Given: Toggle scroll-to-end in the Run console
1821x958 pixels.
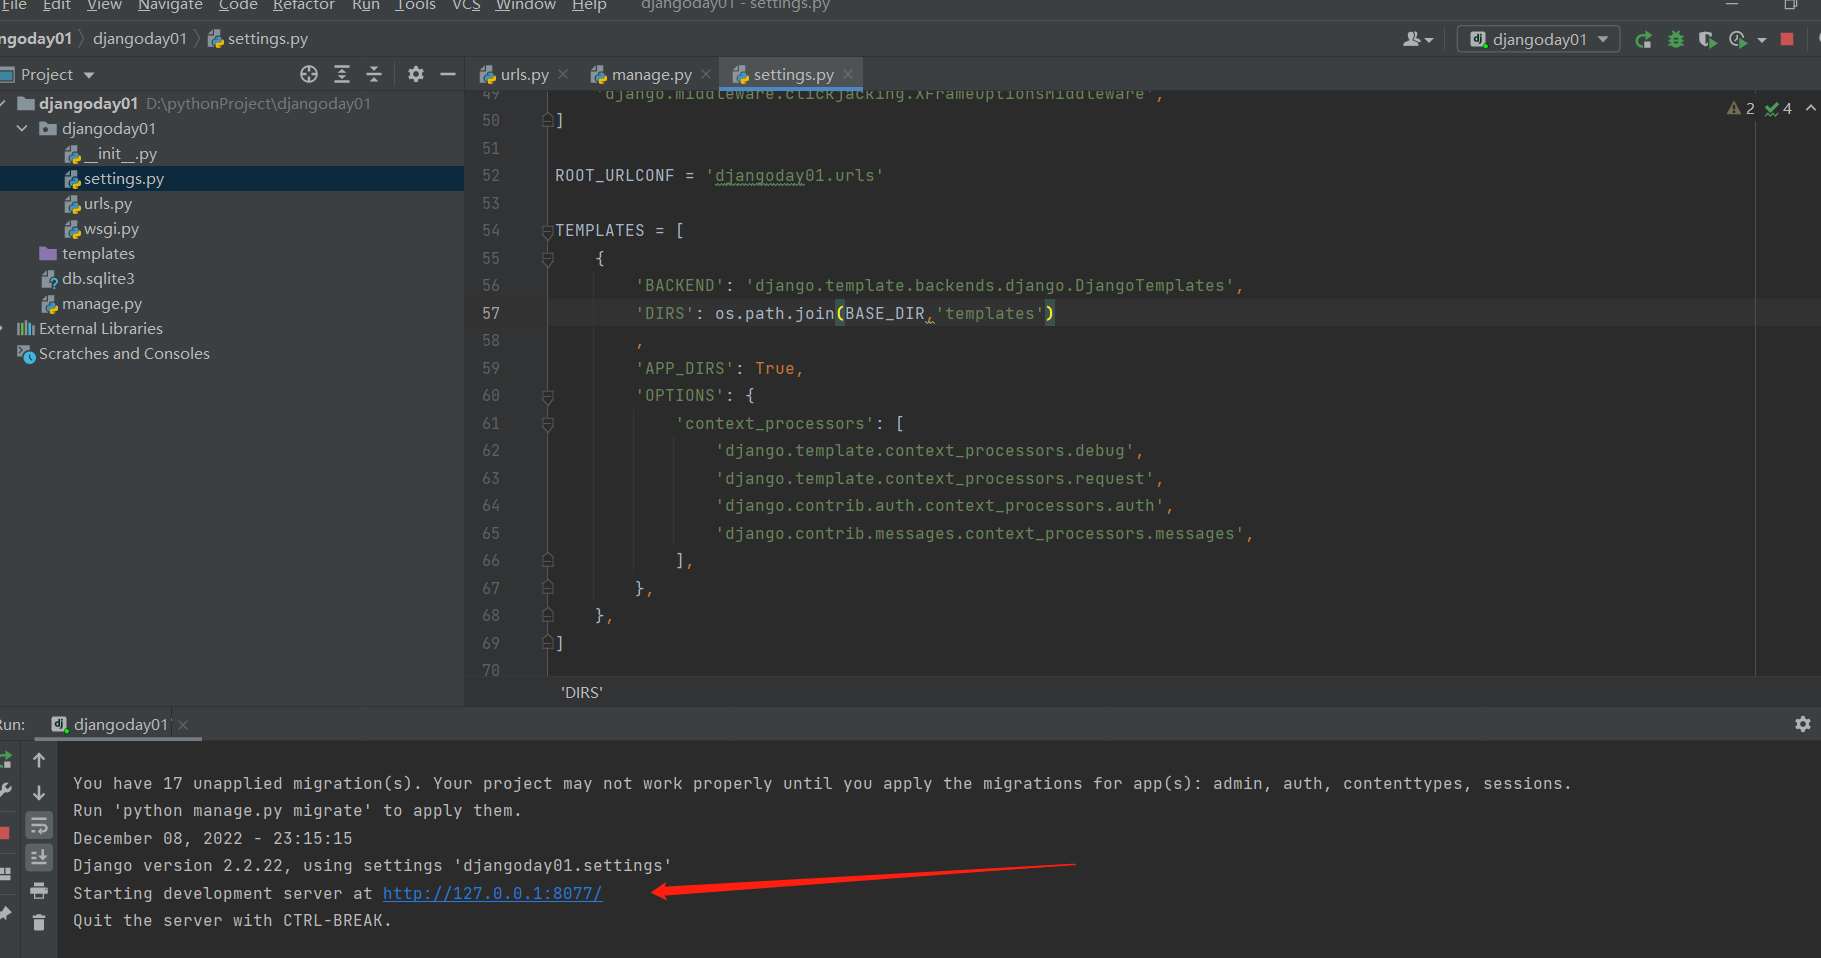Looking at the screenshot, I should pyautogui.click(x=39, y=857).
